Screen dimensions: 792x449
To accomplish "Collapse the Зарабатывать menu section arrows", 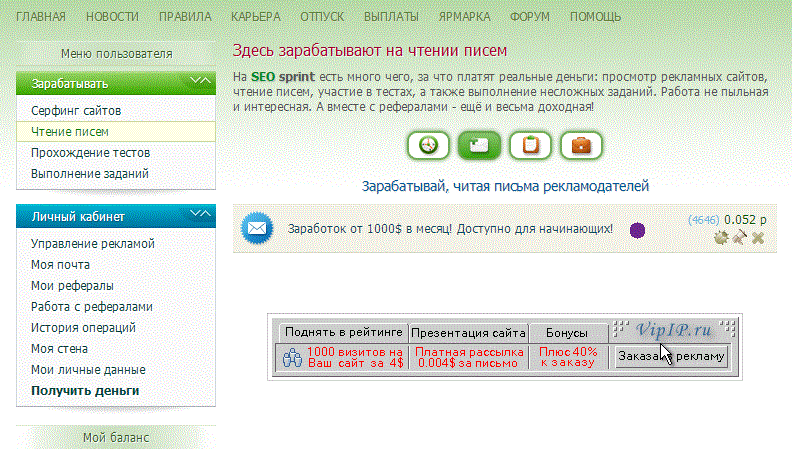I will click(200, 82).
